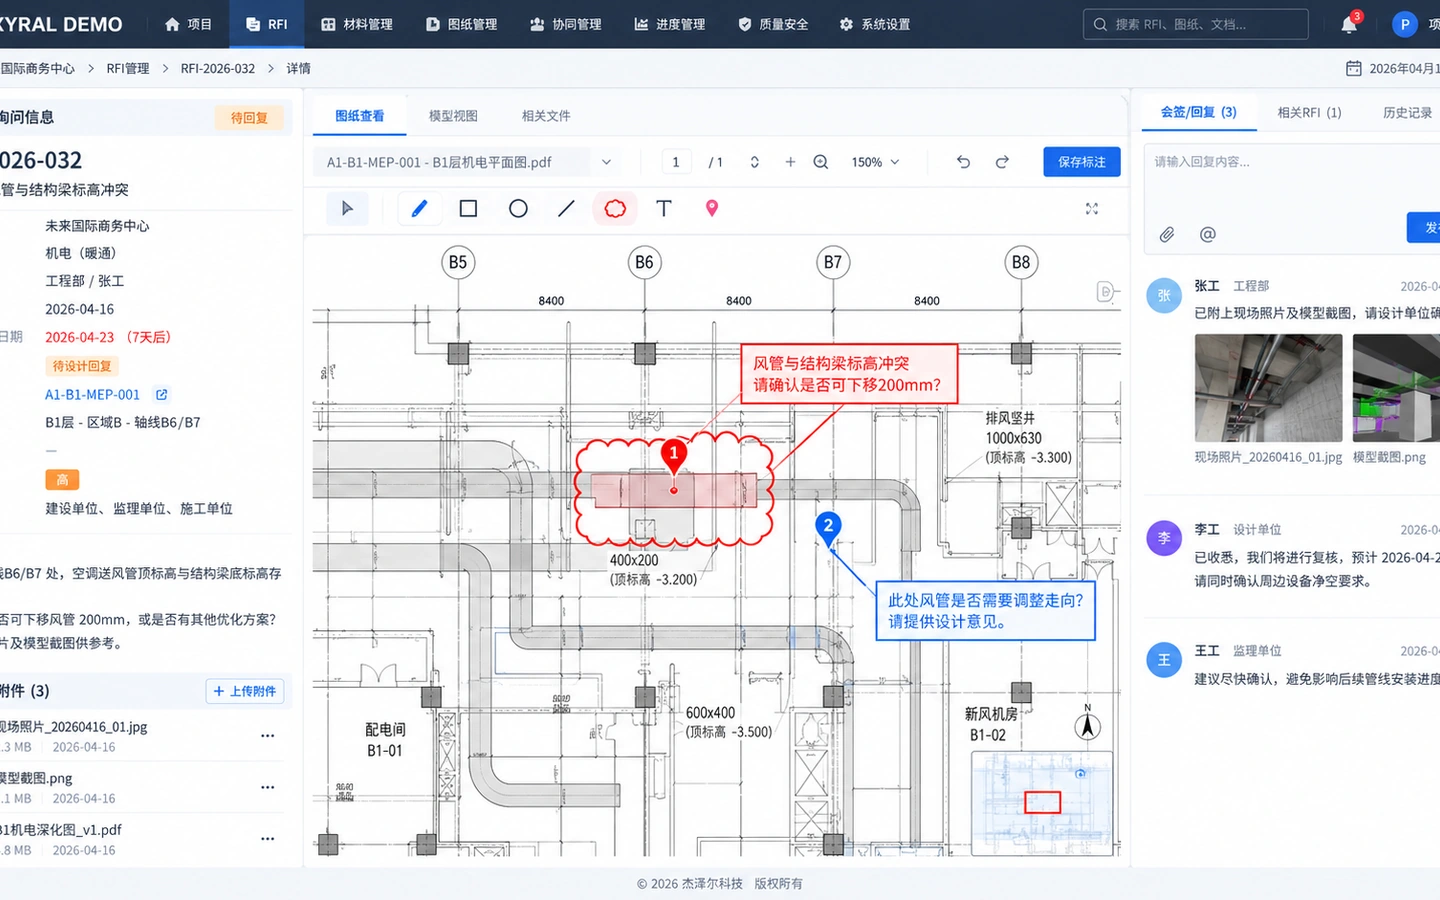Screen dimensions: 1440x900
Task: Click the page up/down stepper arrows
Action: click(755, 162)
